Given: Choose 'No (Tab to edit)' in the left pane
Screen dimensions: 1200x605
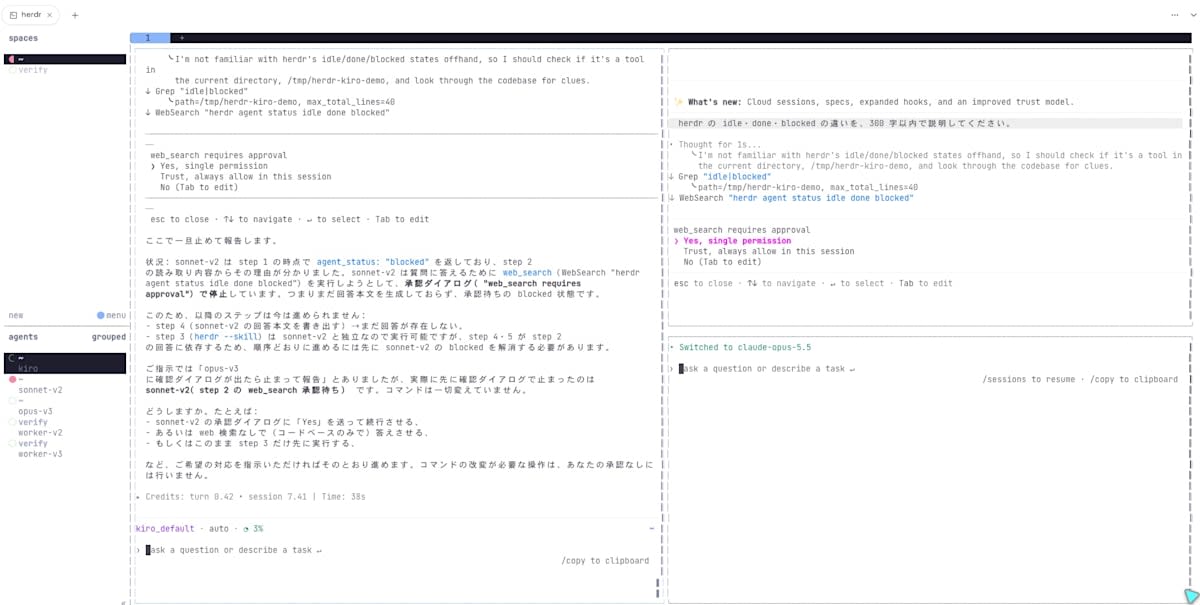Looking at the screenshot, I should click(199, 187).
